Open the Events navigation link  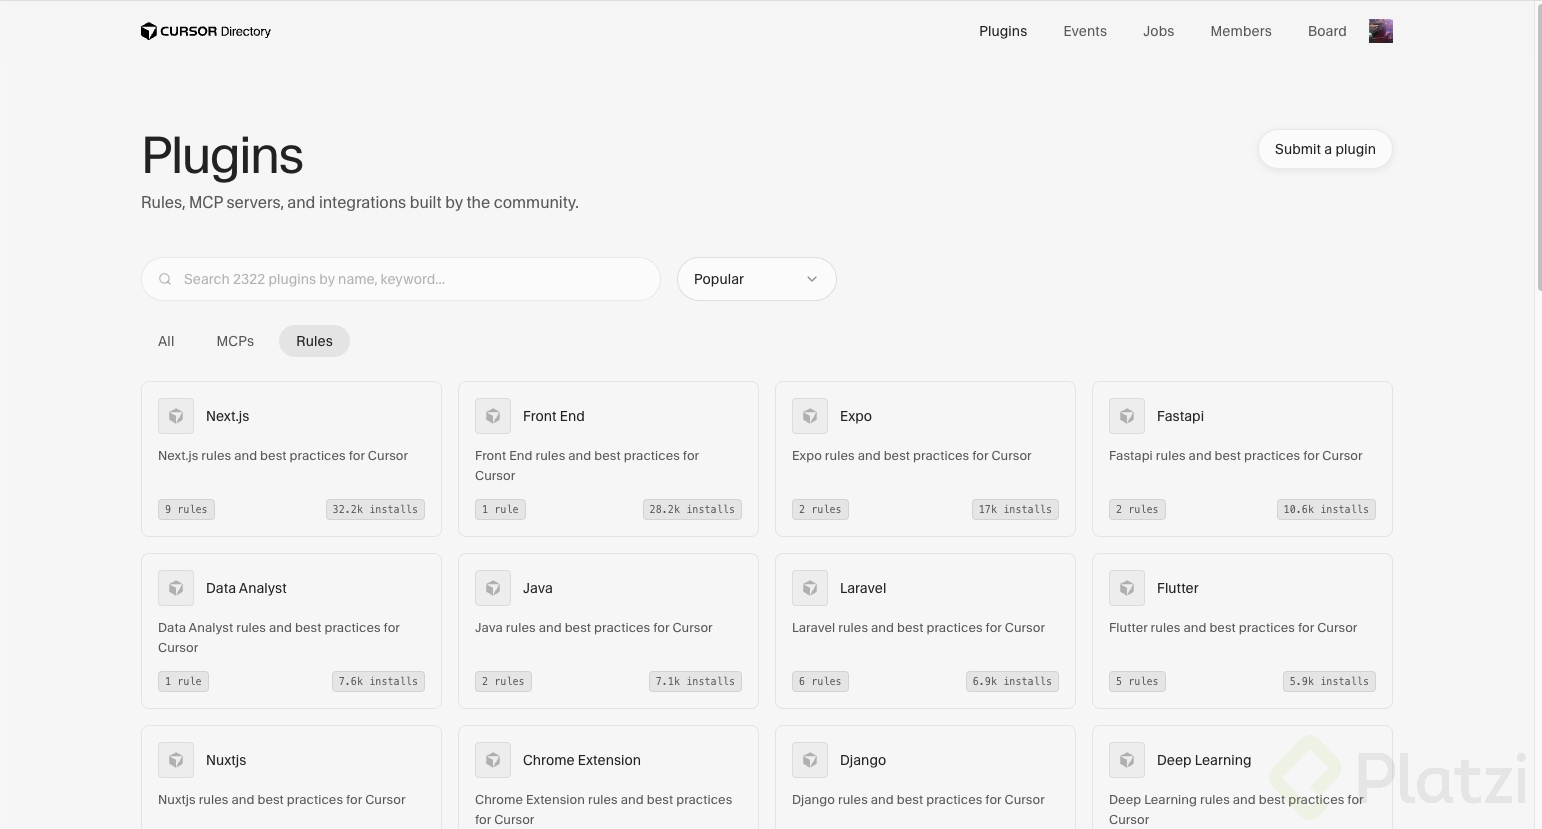[1085, 31]
